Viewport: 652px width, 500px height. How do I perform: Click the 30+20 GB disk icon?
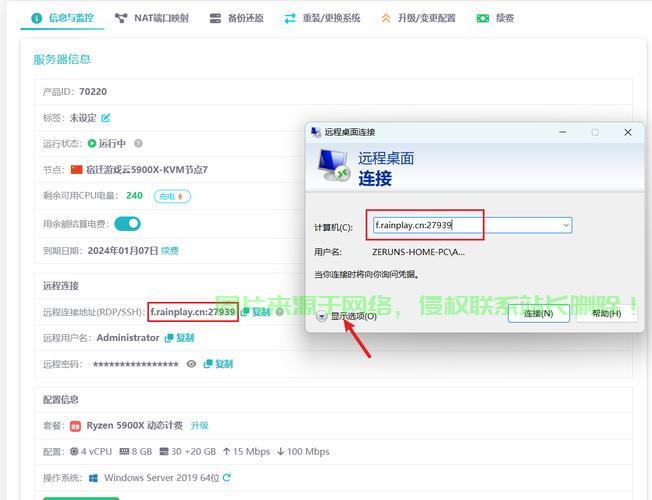point(164,451)
